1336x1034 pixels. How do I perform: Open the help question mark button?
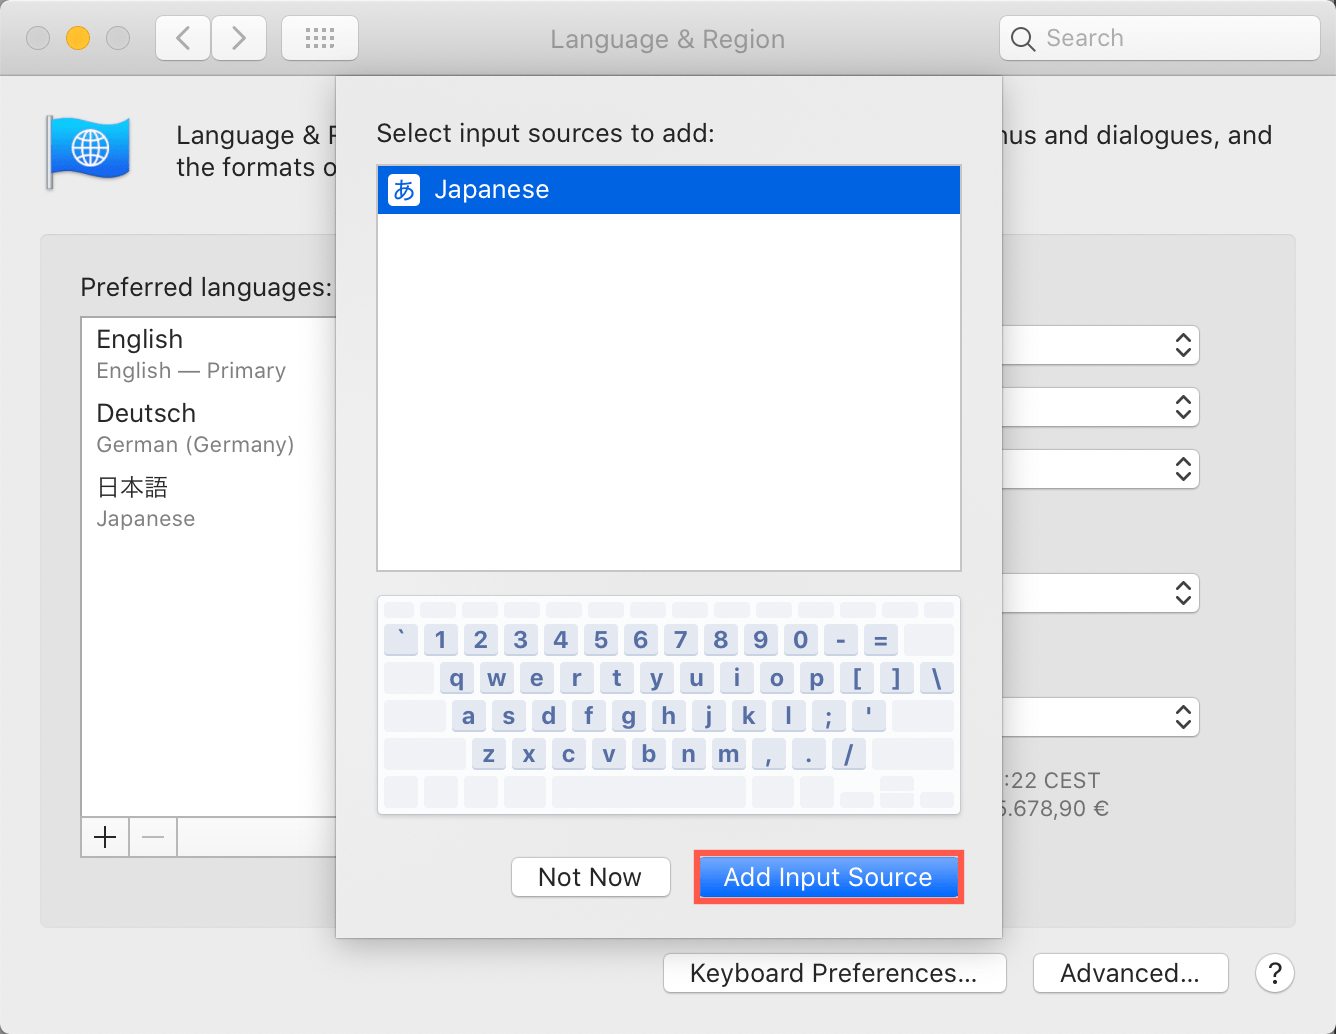pos(1274,973)
